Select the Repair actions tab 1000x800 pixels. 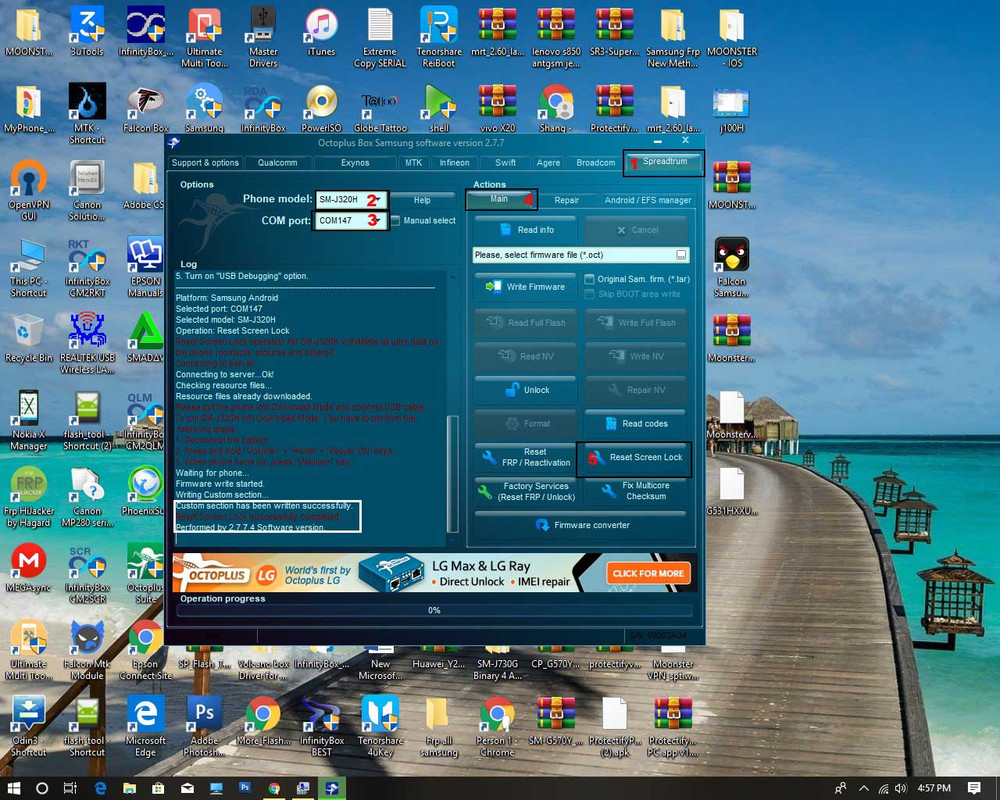click(566, 200)
